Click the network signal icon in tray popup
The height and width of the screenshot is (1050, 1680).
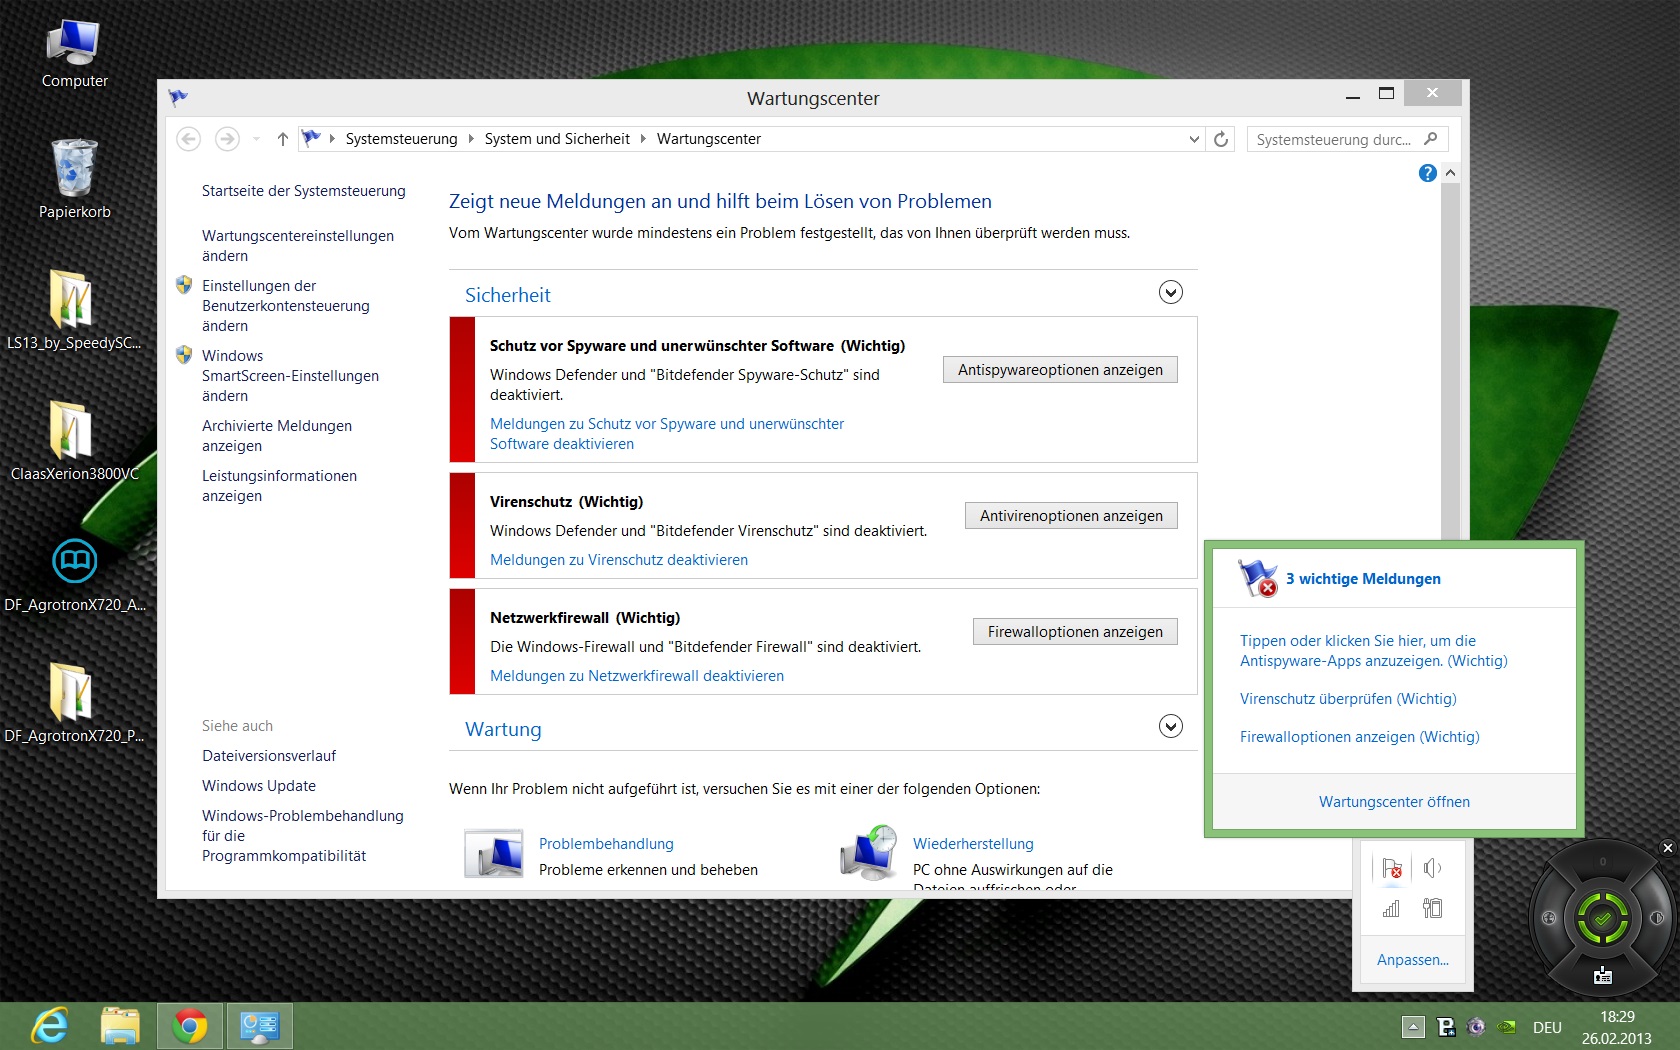click(1392, 908)
